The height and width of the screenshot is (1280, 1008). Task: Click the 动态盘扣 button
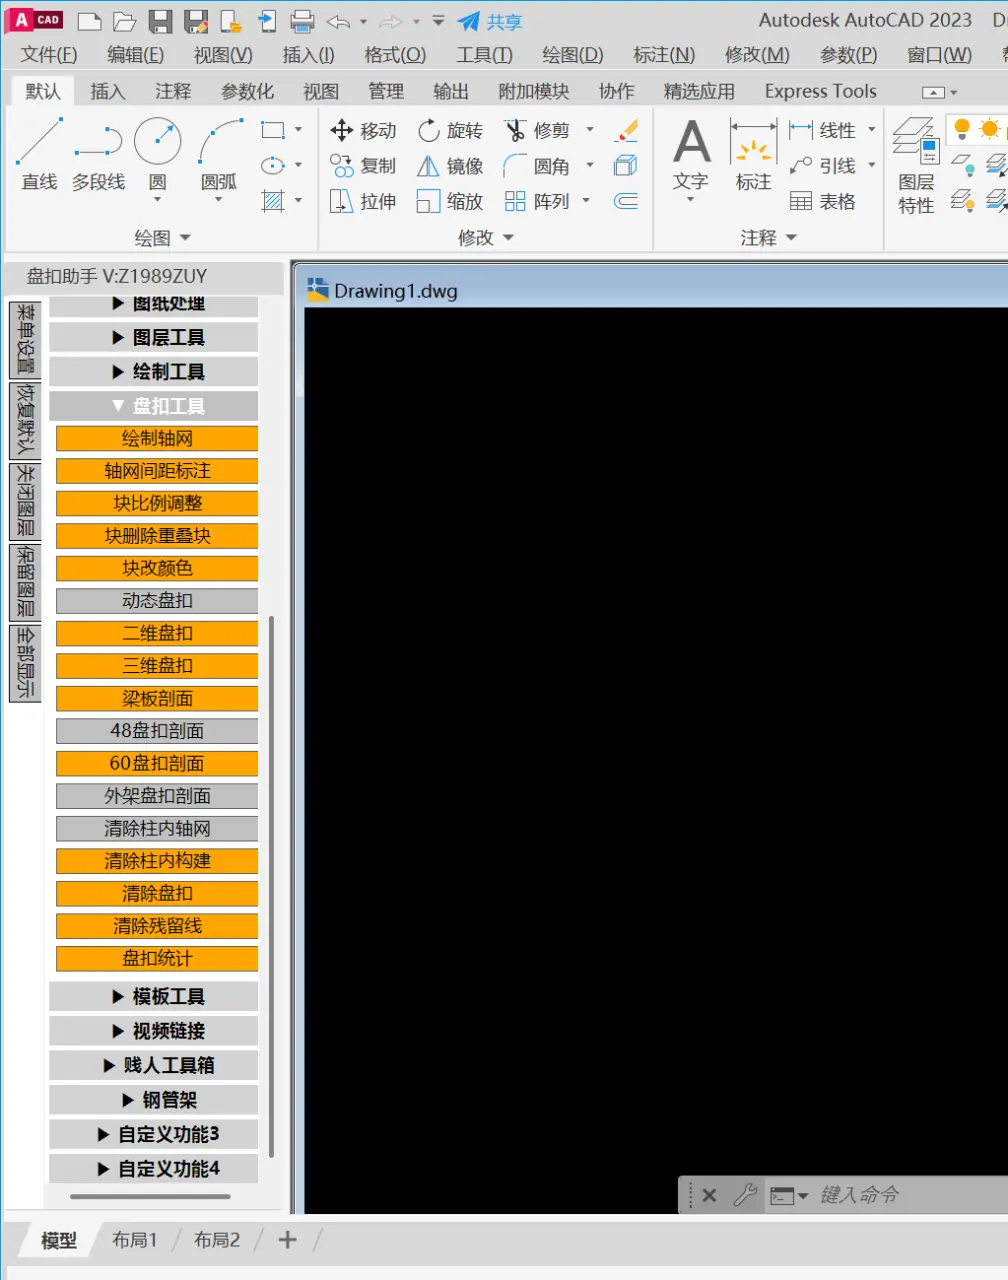coord(157,601)
